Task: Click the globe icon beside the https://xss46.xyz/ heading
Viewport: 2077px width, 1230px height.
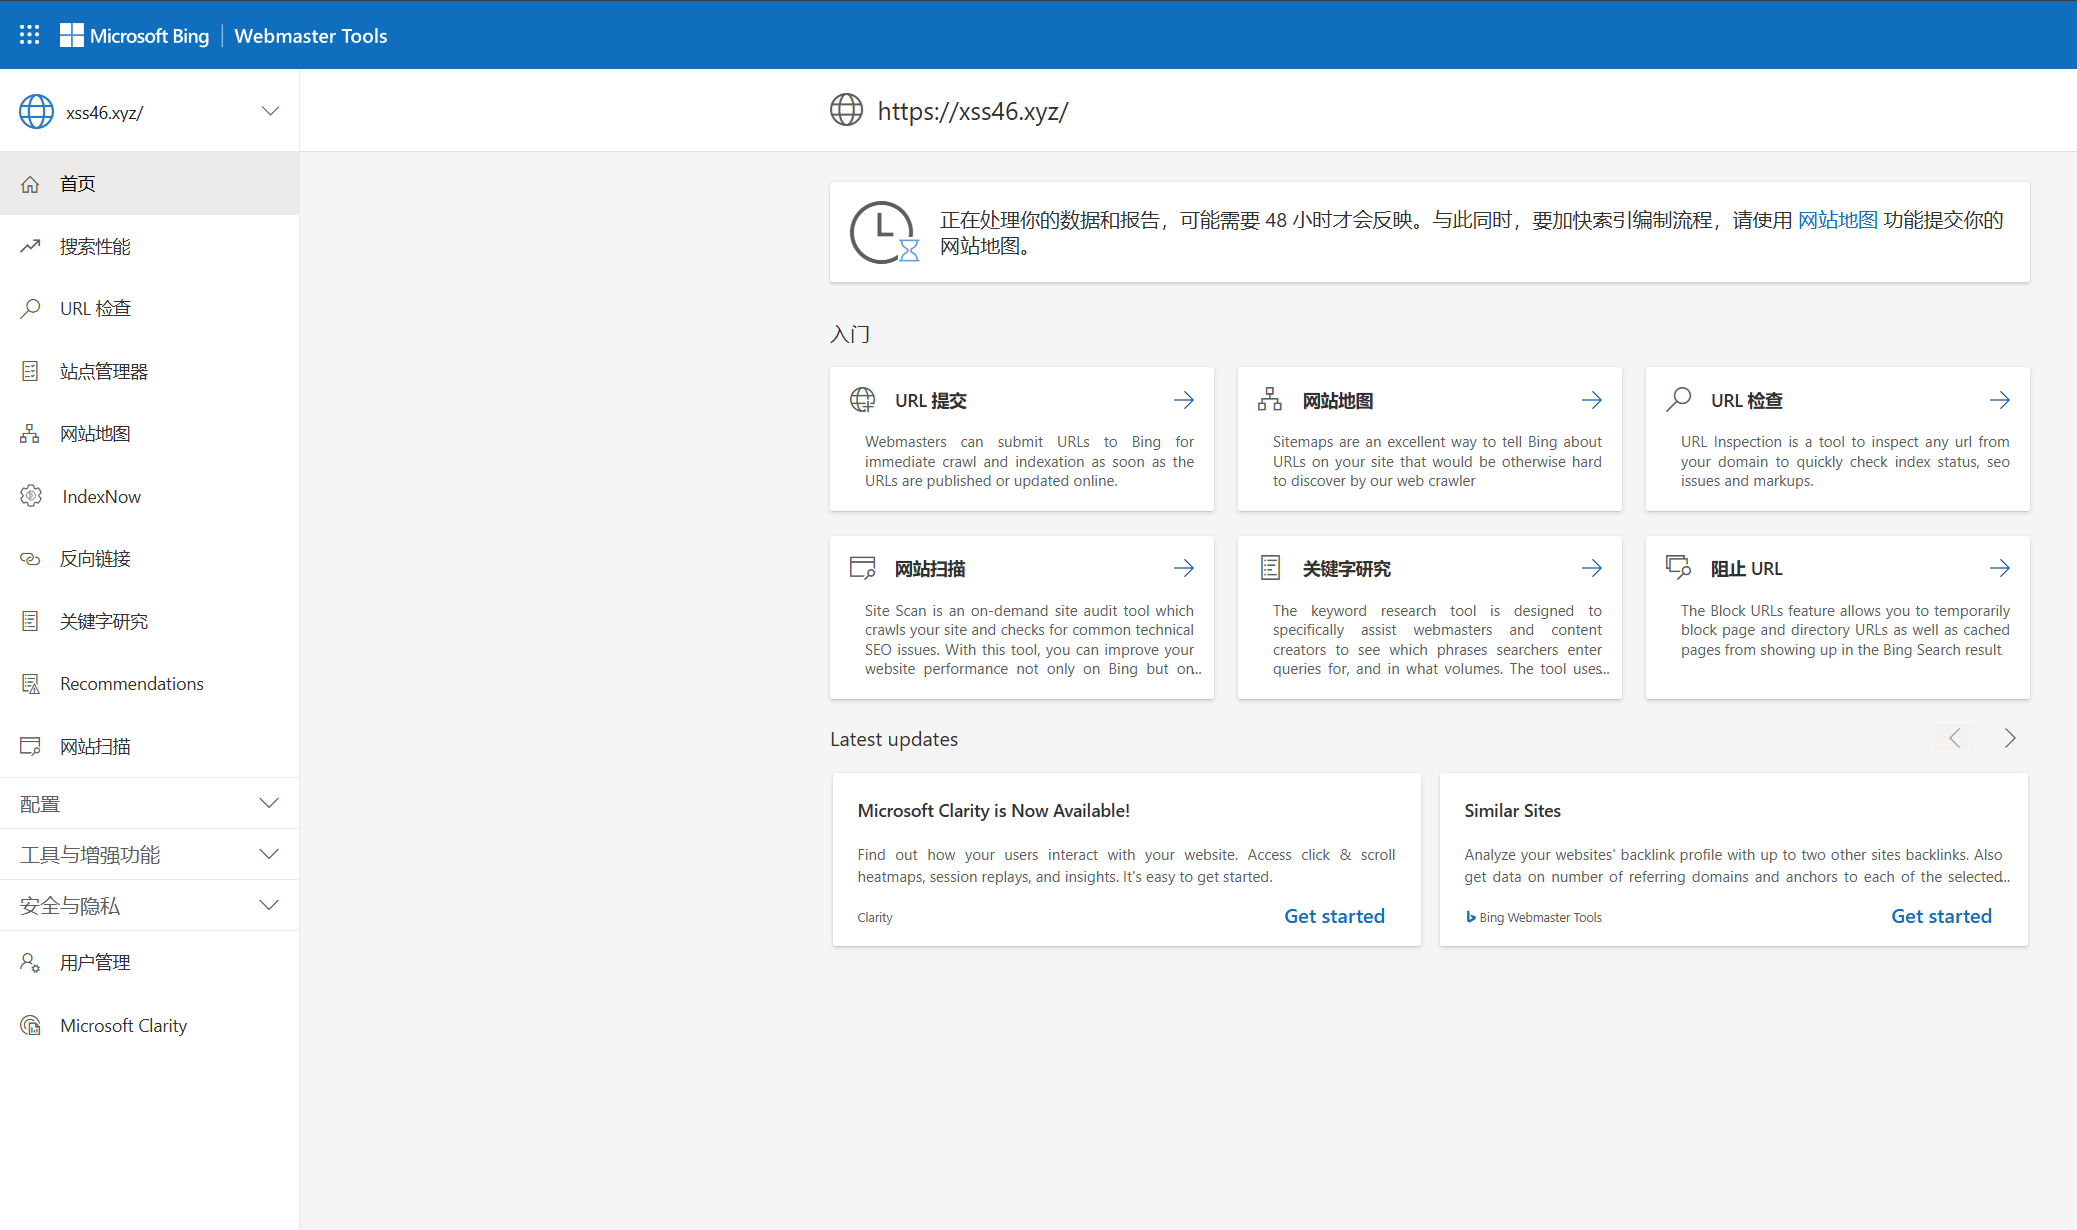Action: coord(846,110)
